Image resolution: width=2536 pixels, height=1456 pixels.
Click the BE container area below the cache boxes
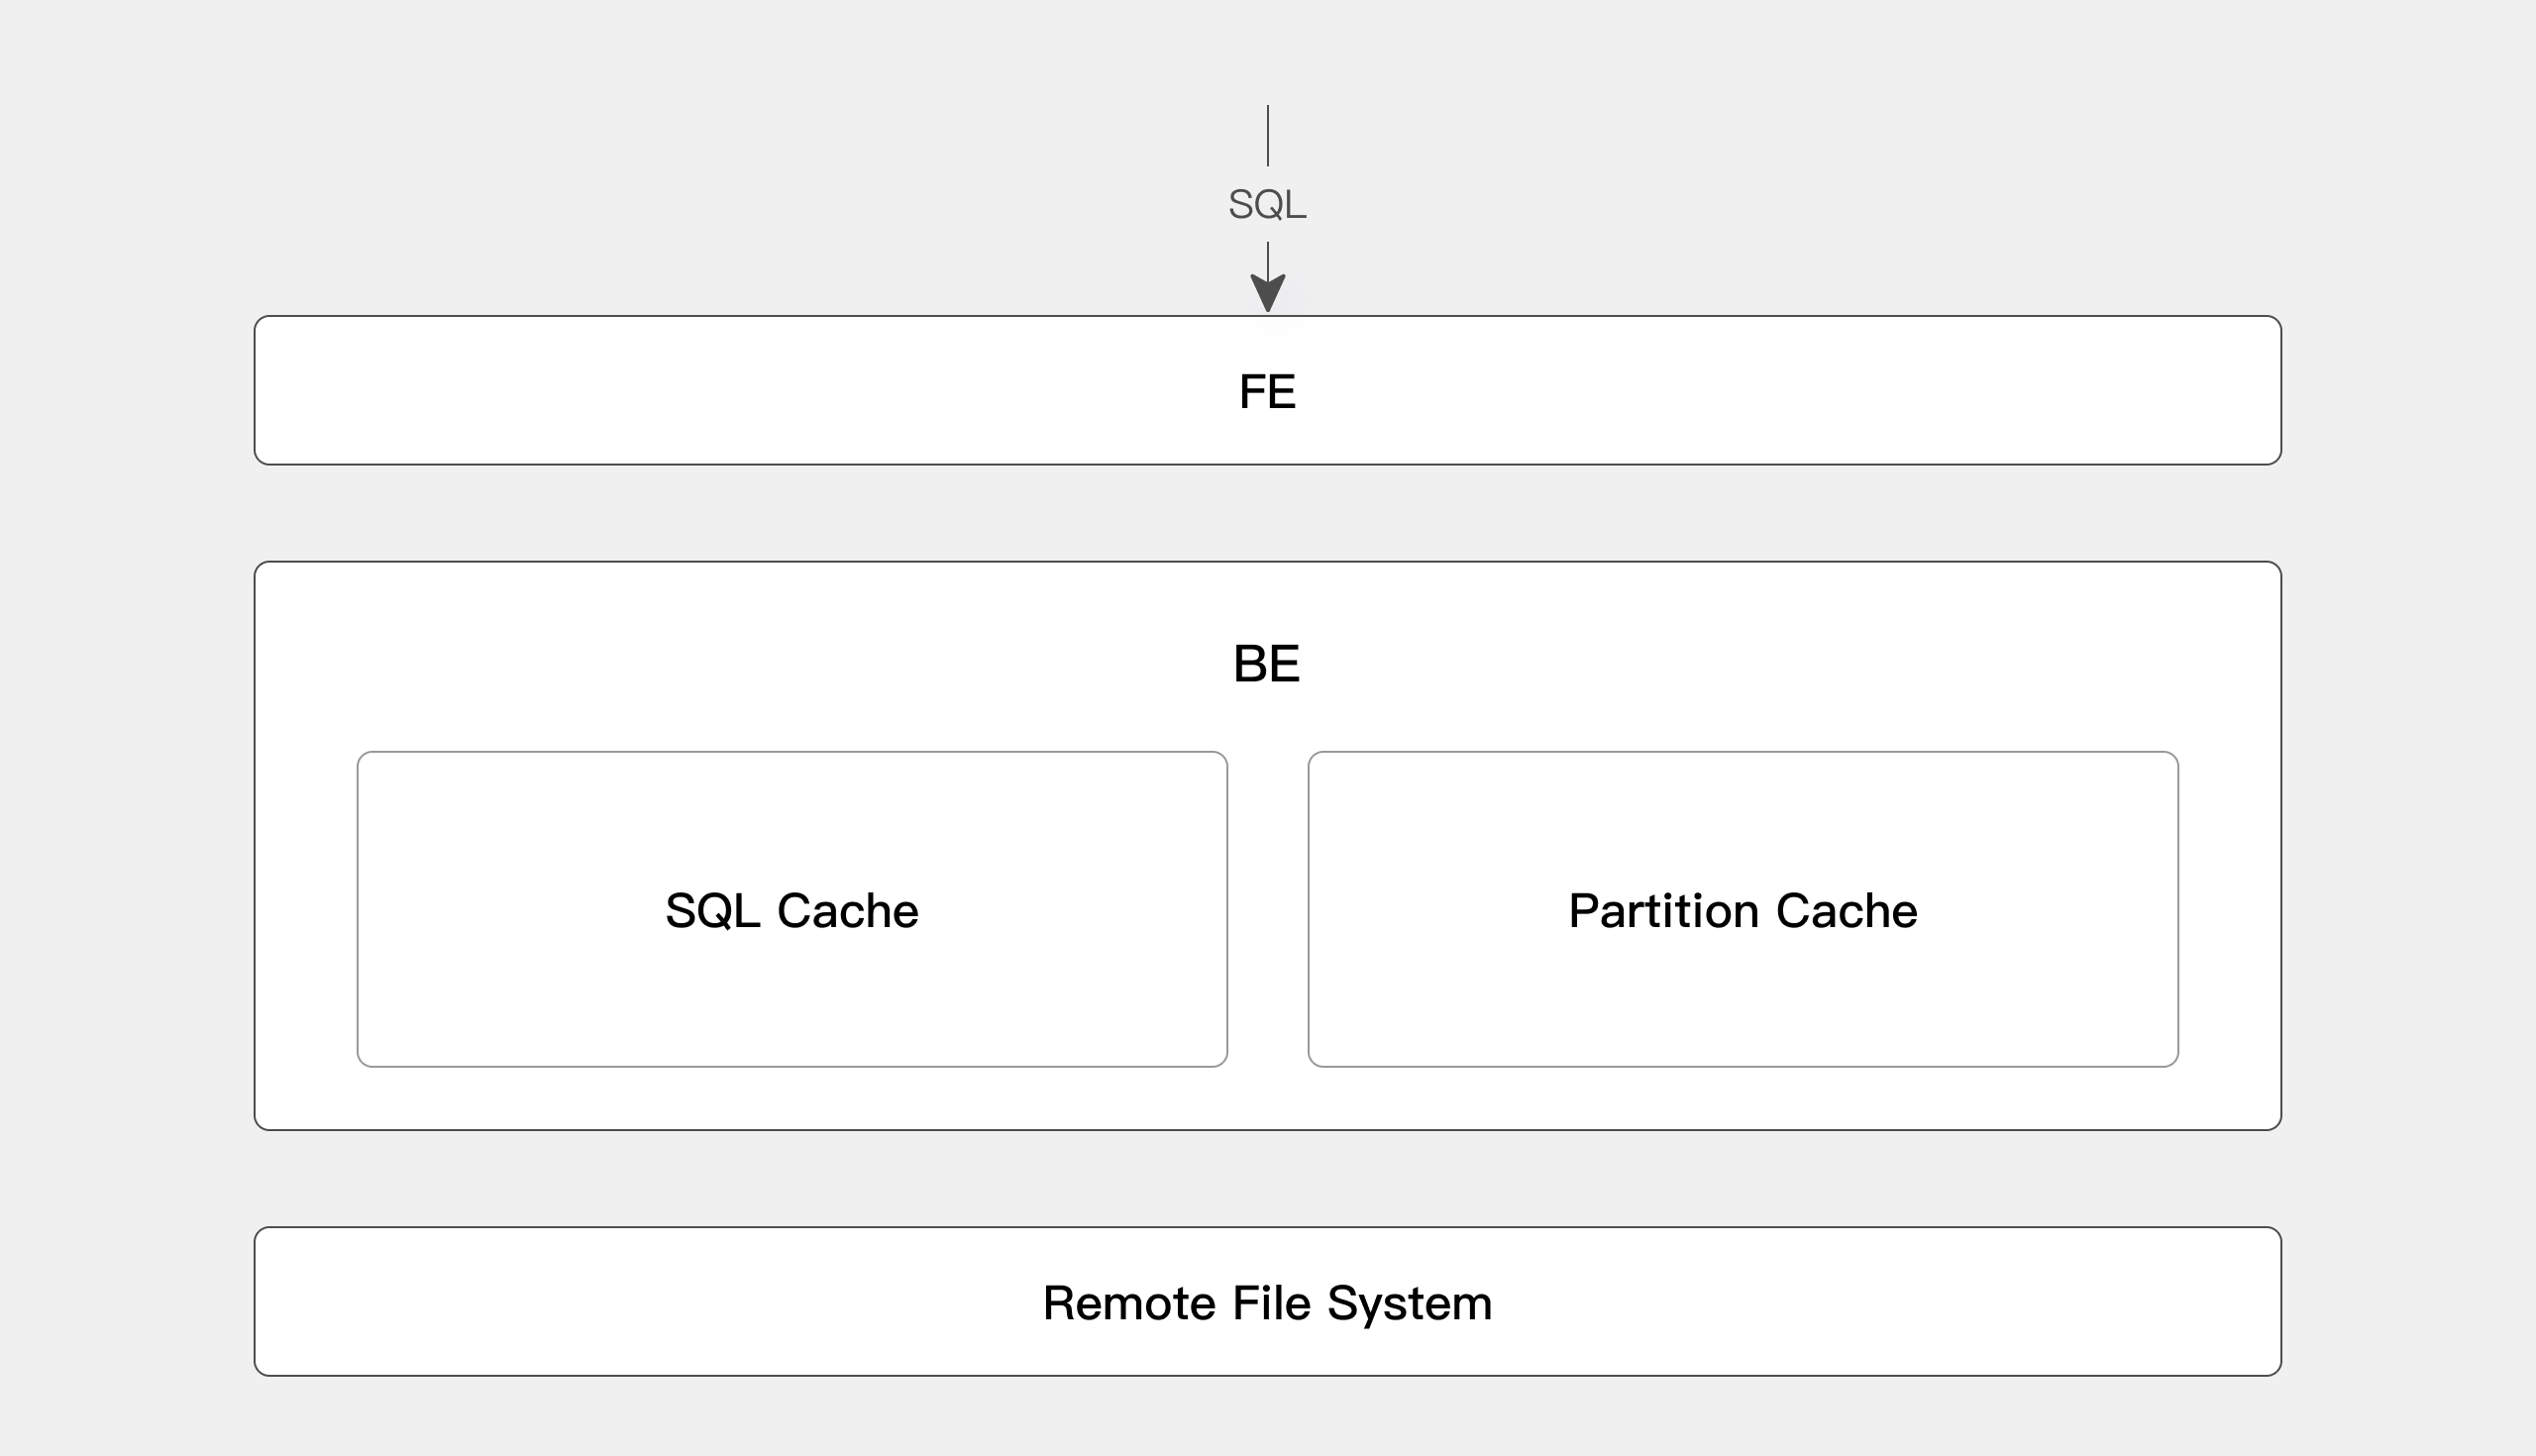(1268, 1098)
